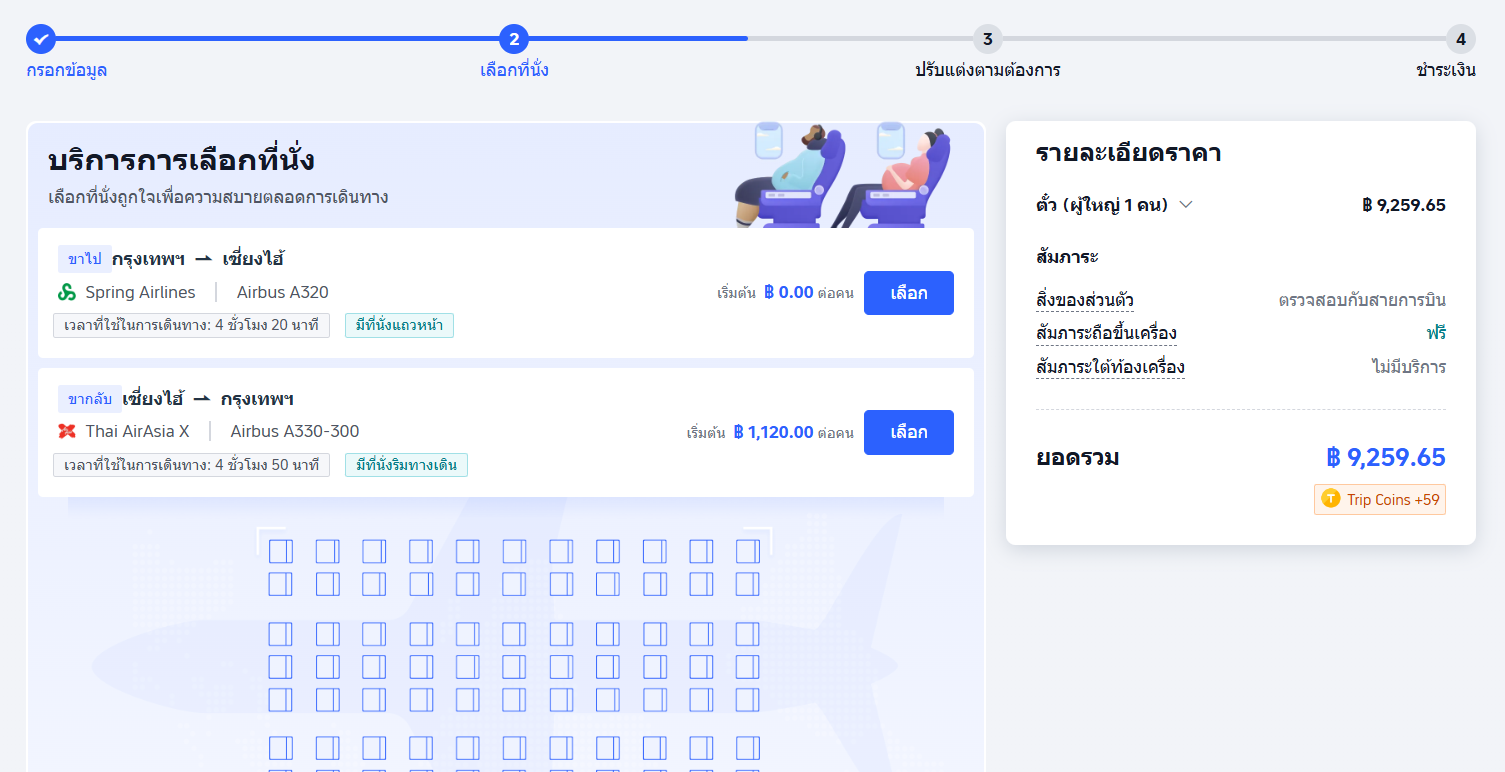Click สิ่งของส่วนตัว baggage info link

[1085, 300]
